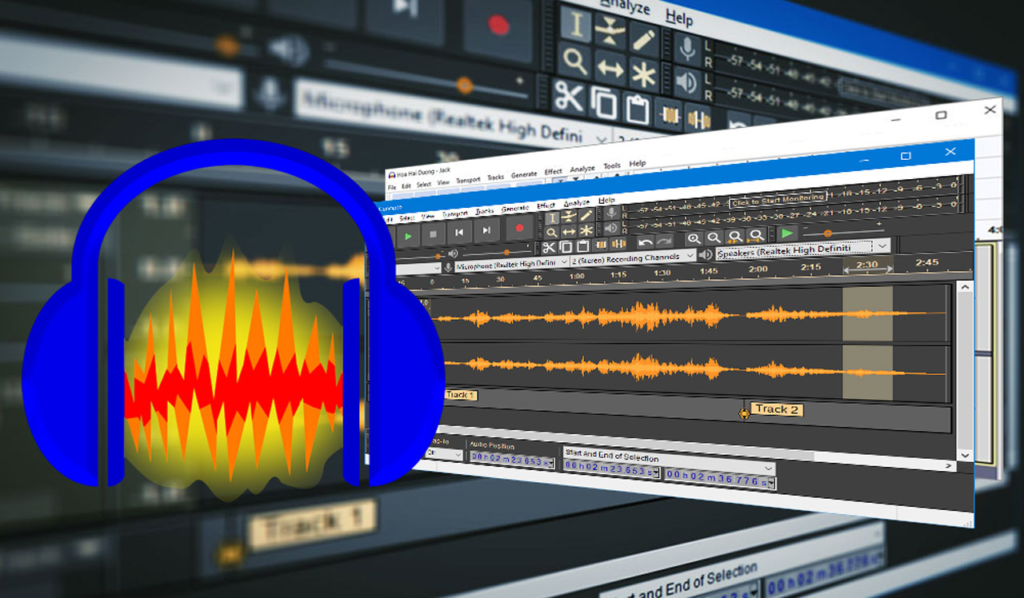
Task: Skip to end in the front Audacity window
Action: click(x=487, y=230)
